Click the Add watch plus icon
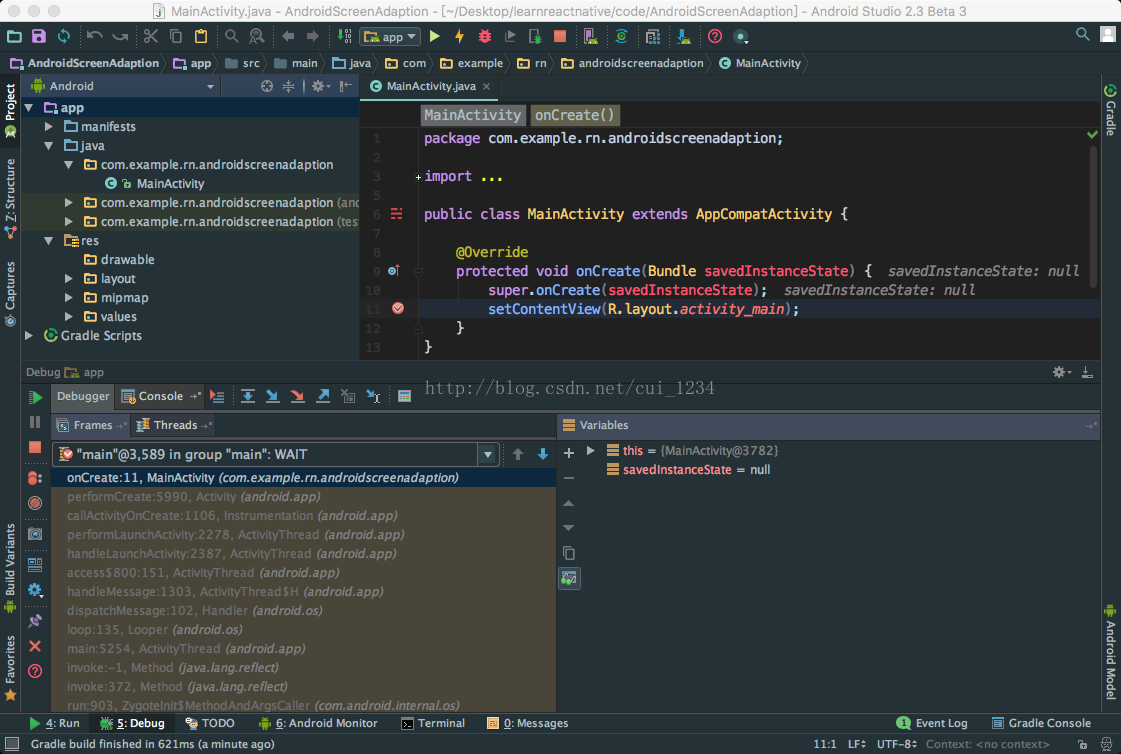The image size is (1121, 754). [569, 453]
